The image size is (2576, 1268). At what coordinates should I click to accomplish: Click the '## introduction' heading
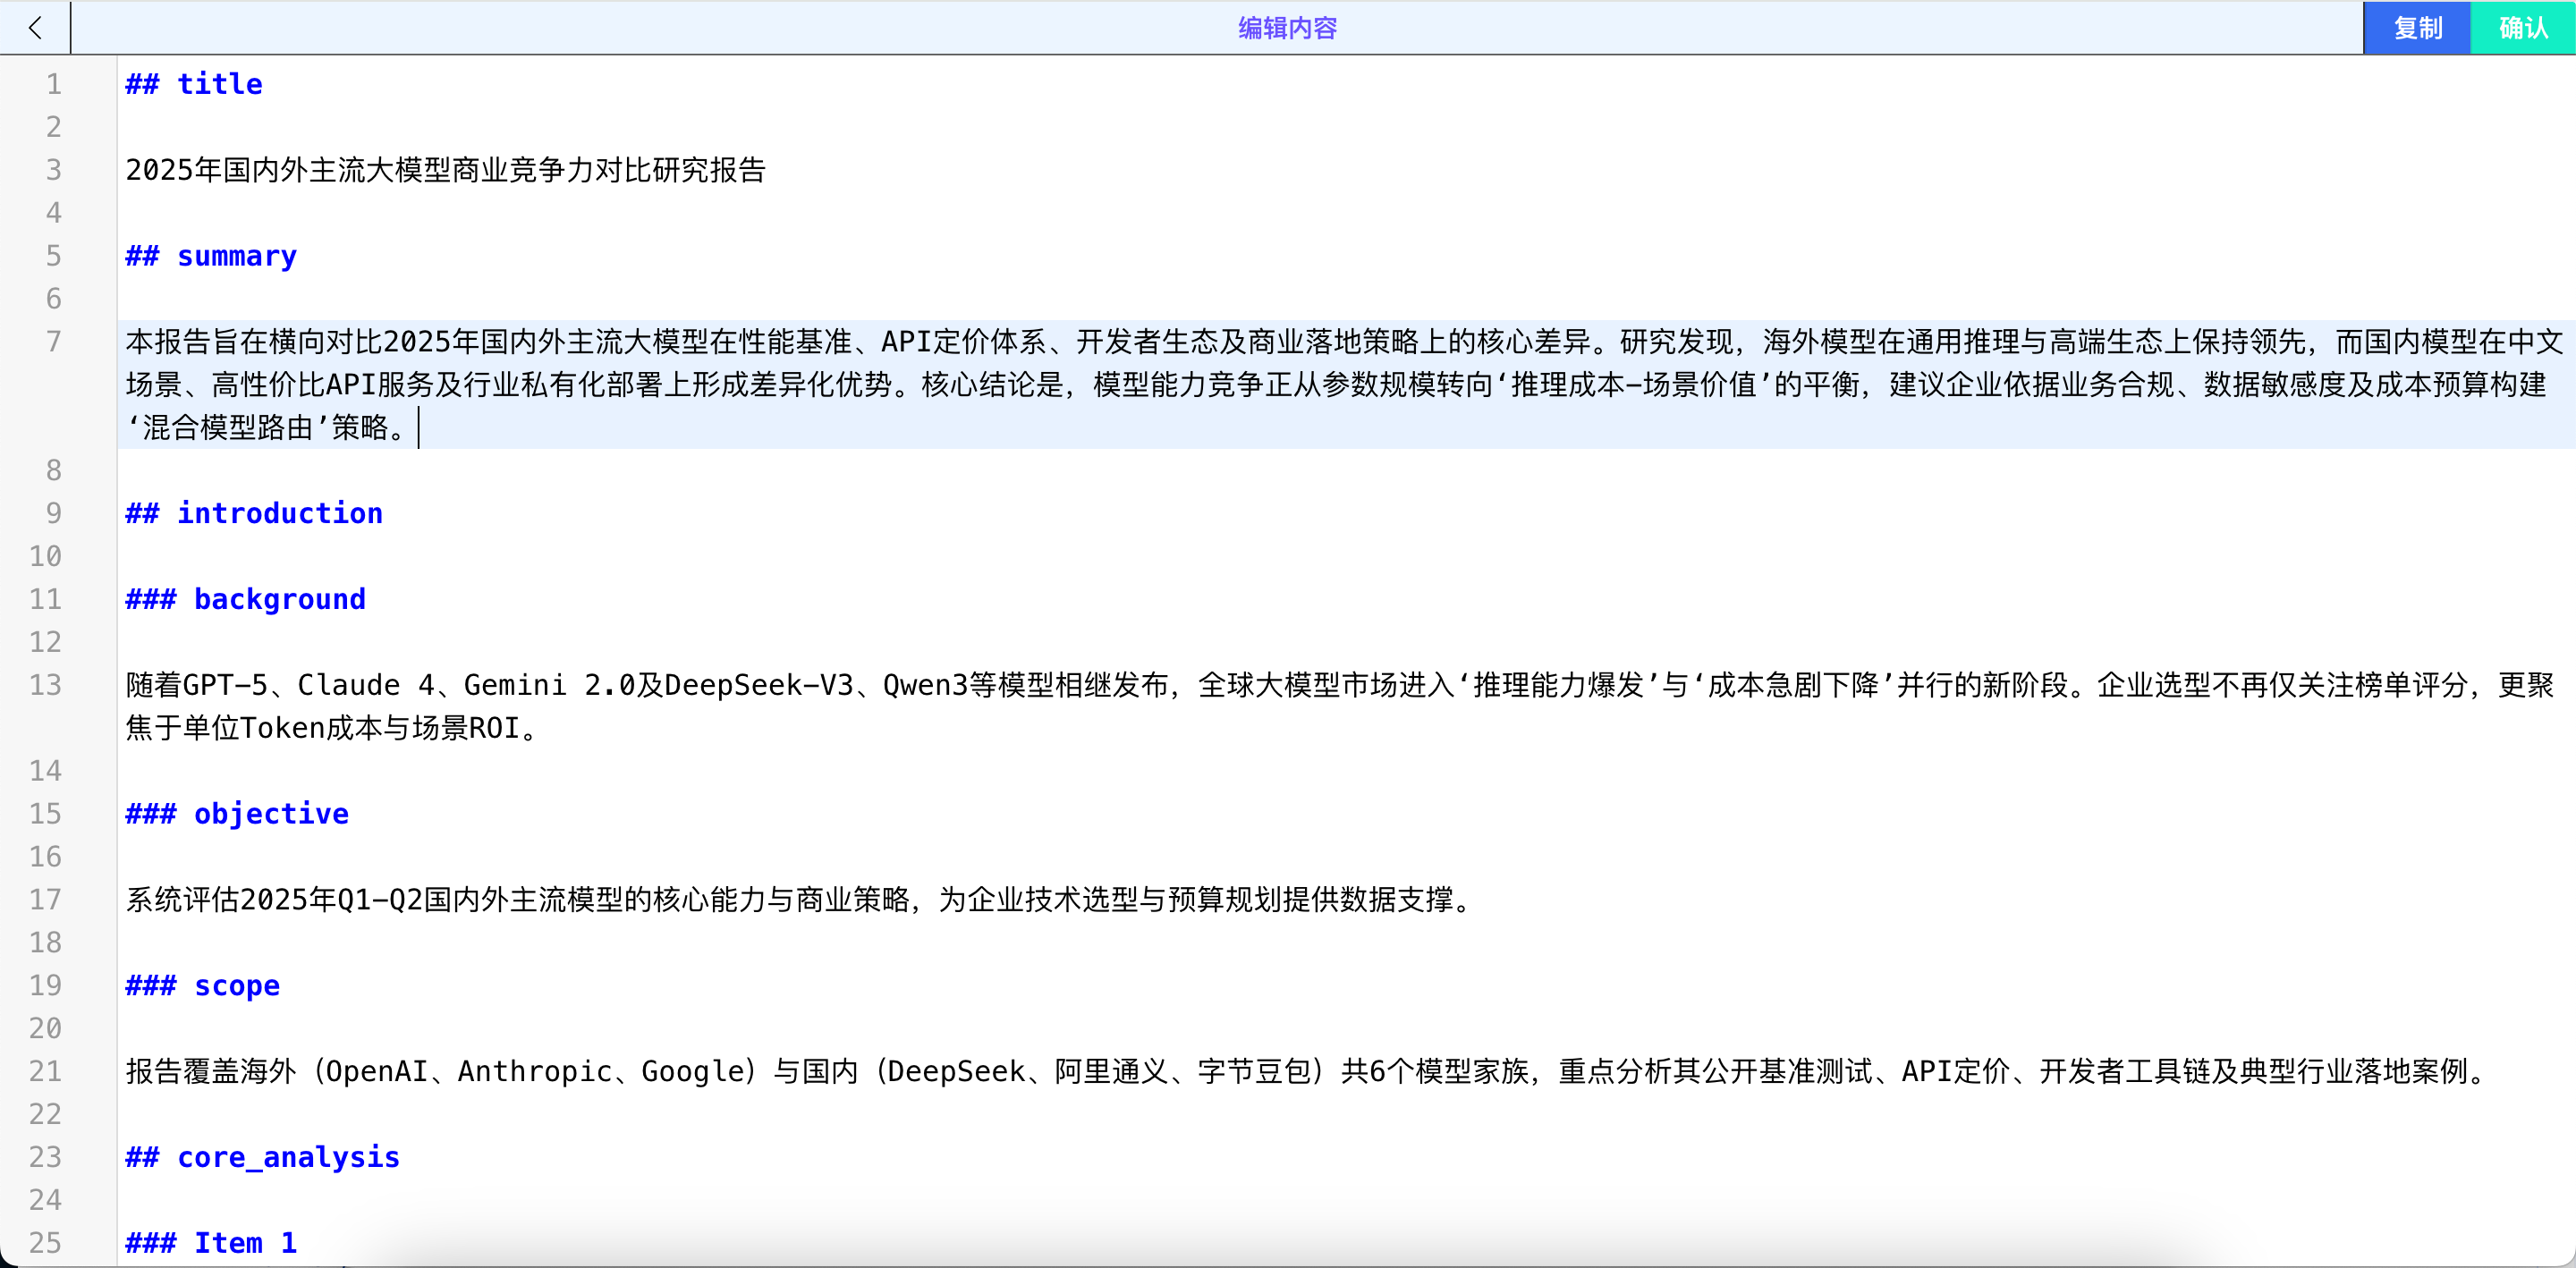coord(254,513)
